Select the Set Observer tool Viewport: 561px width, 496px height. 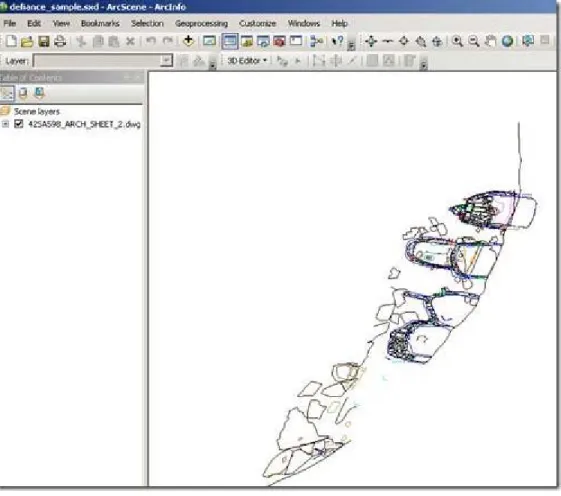pyautogui.click(x=437, y=42)
